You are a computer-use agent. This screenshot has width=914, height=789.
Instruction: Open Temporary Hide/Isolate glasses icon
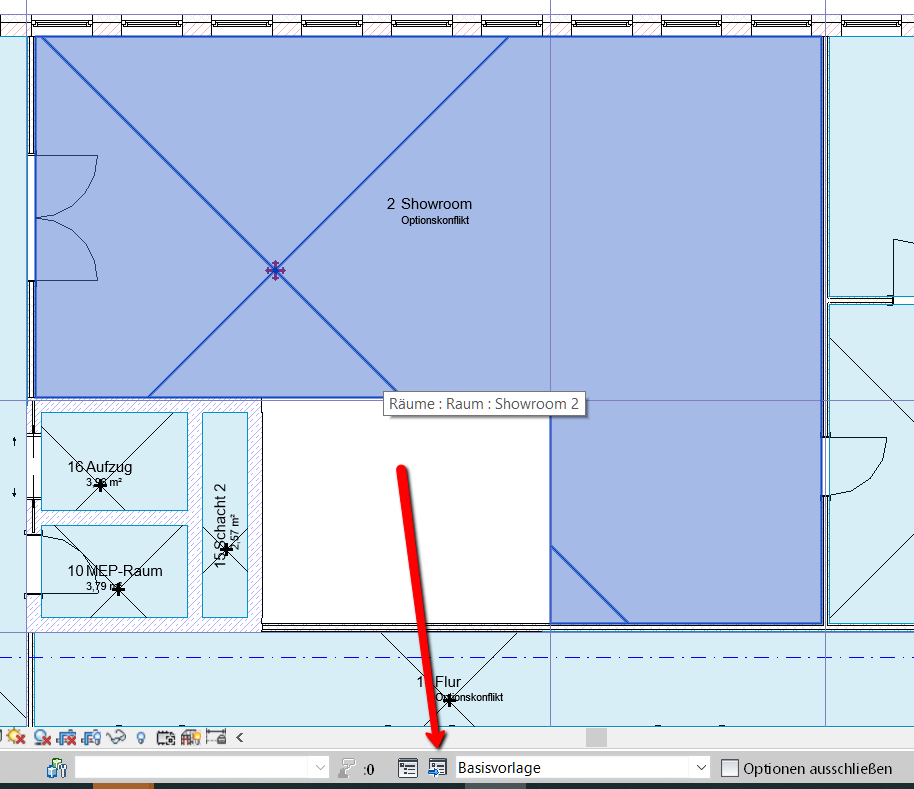coord(117,738)
